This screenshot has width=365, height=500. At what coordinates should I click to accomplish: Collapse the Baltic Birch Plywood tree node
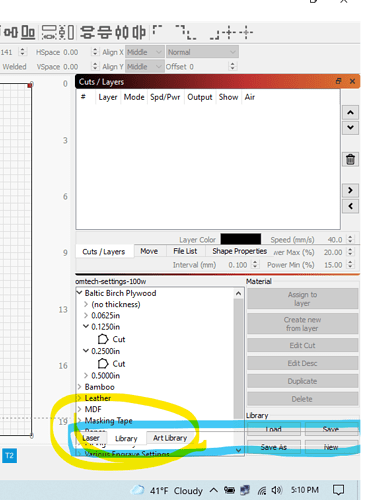click(79, 293)
